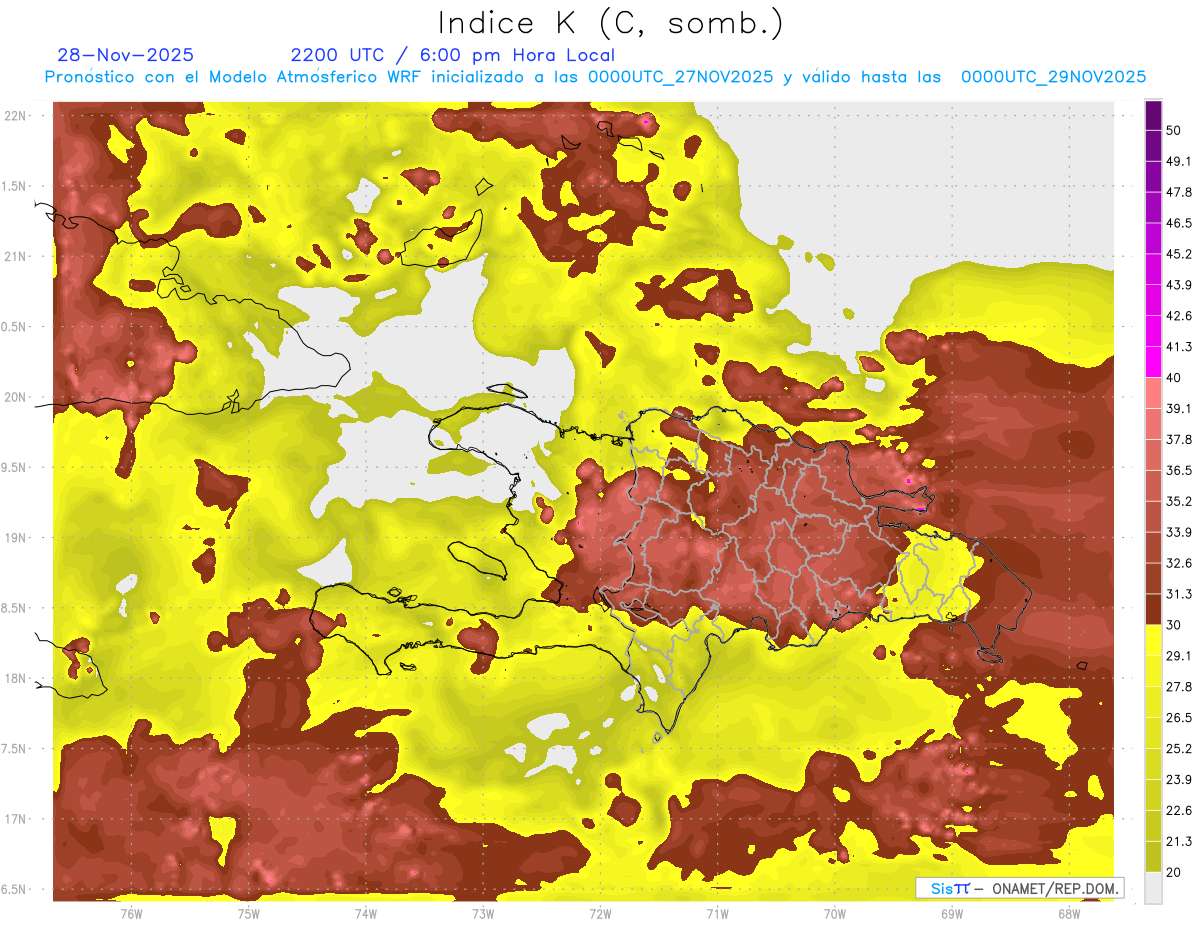Click the 71W longitude label
The image size is (1200, 927).
tap(717, 913)
